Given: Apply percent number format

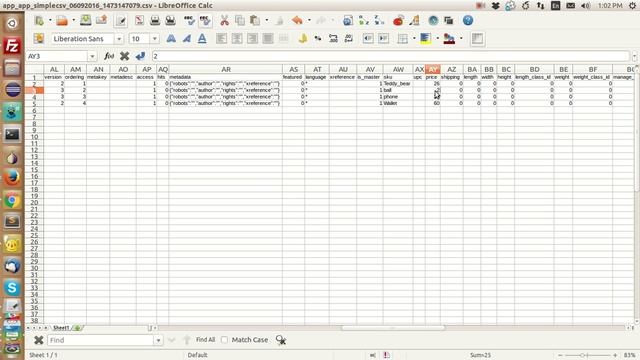Looking at the screenshot, I should coord(318,39).
